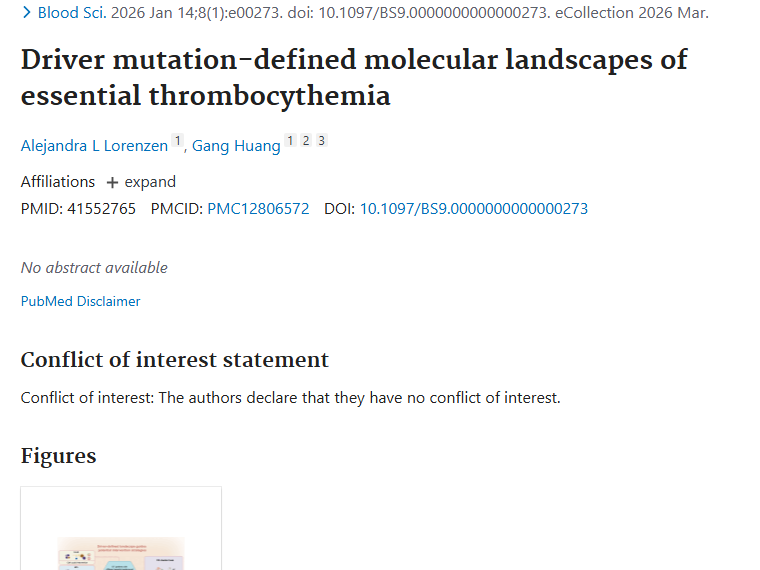Follow the blue DOI link 10.1097/BS9.0000000000000273
The width and height of the screenshot is (760, 570).
(473, 209)
